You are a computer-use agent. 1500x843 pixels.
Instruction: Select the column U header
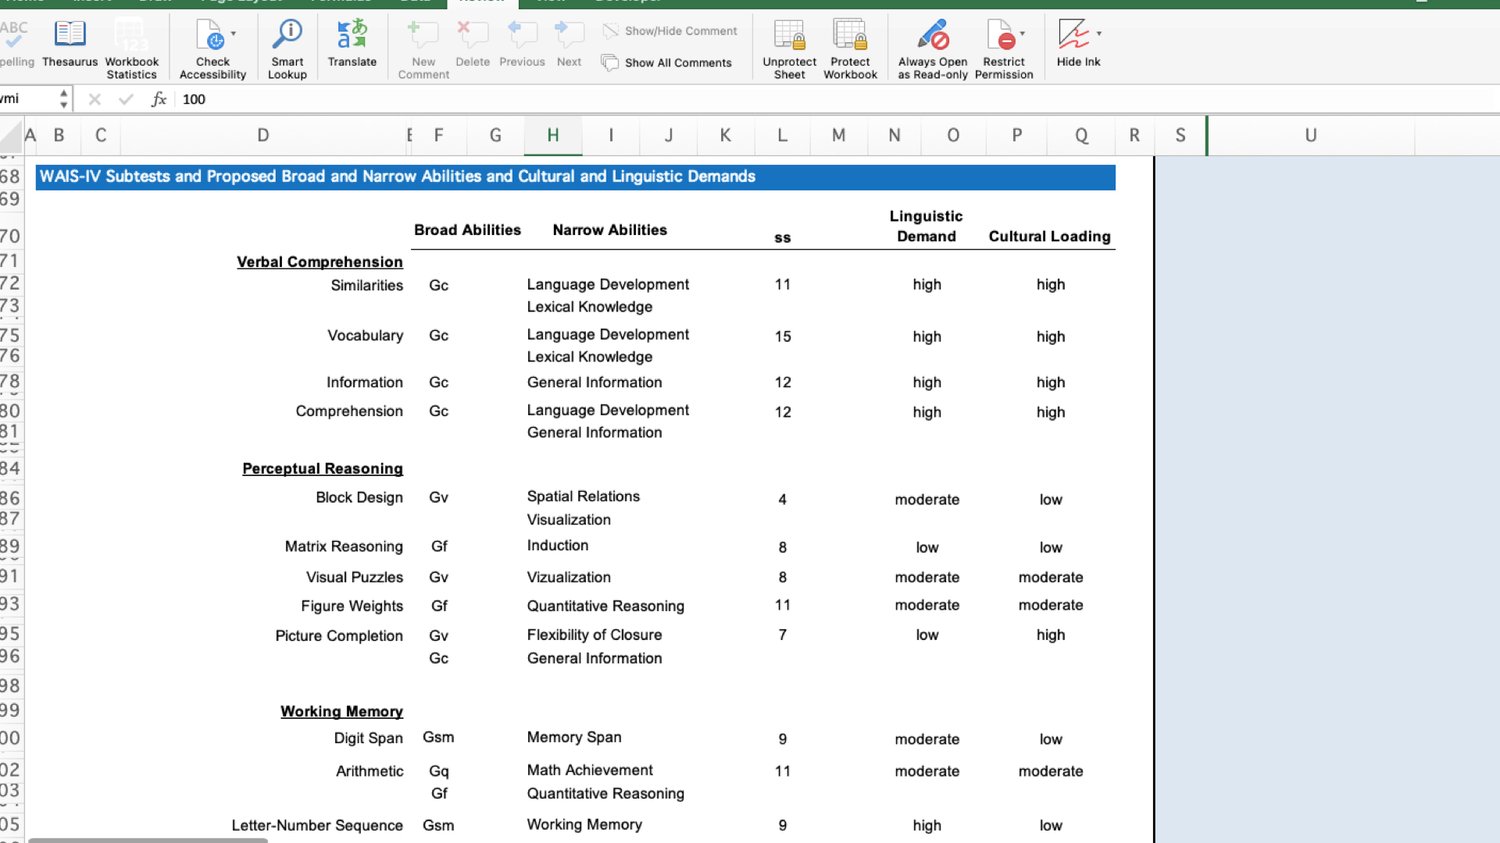[x=1310, y=136]
